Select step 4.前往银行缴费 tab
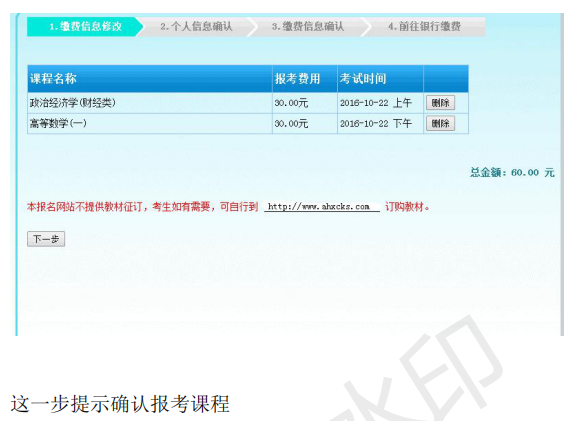The image size is (569, 421). (424, 26)
